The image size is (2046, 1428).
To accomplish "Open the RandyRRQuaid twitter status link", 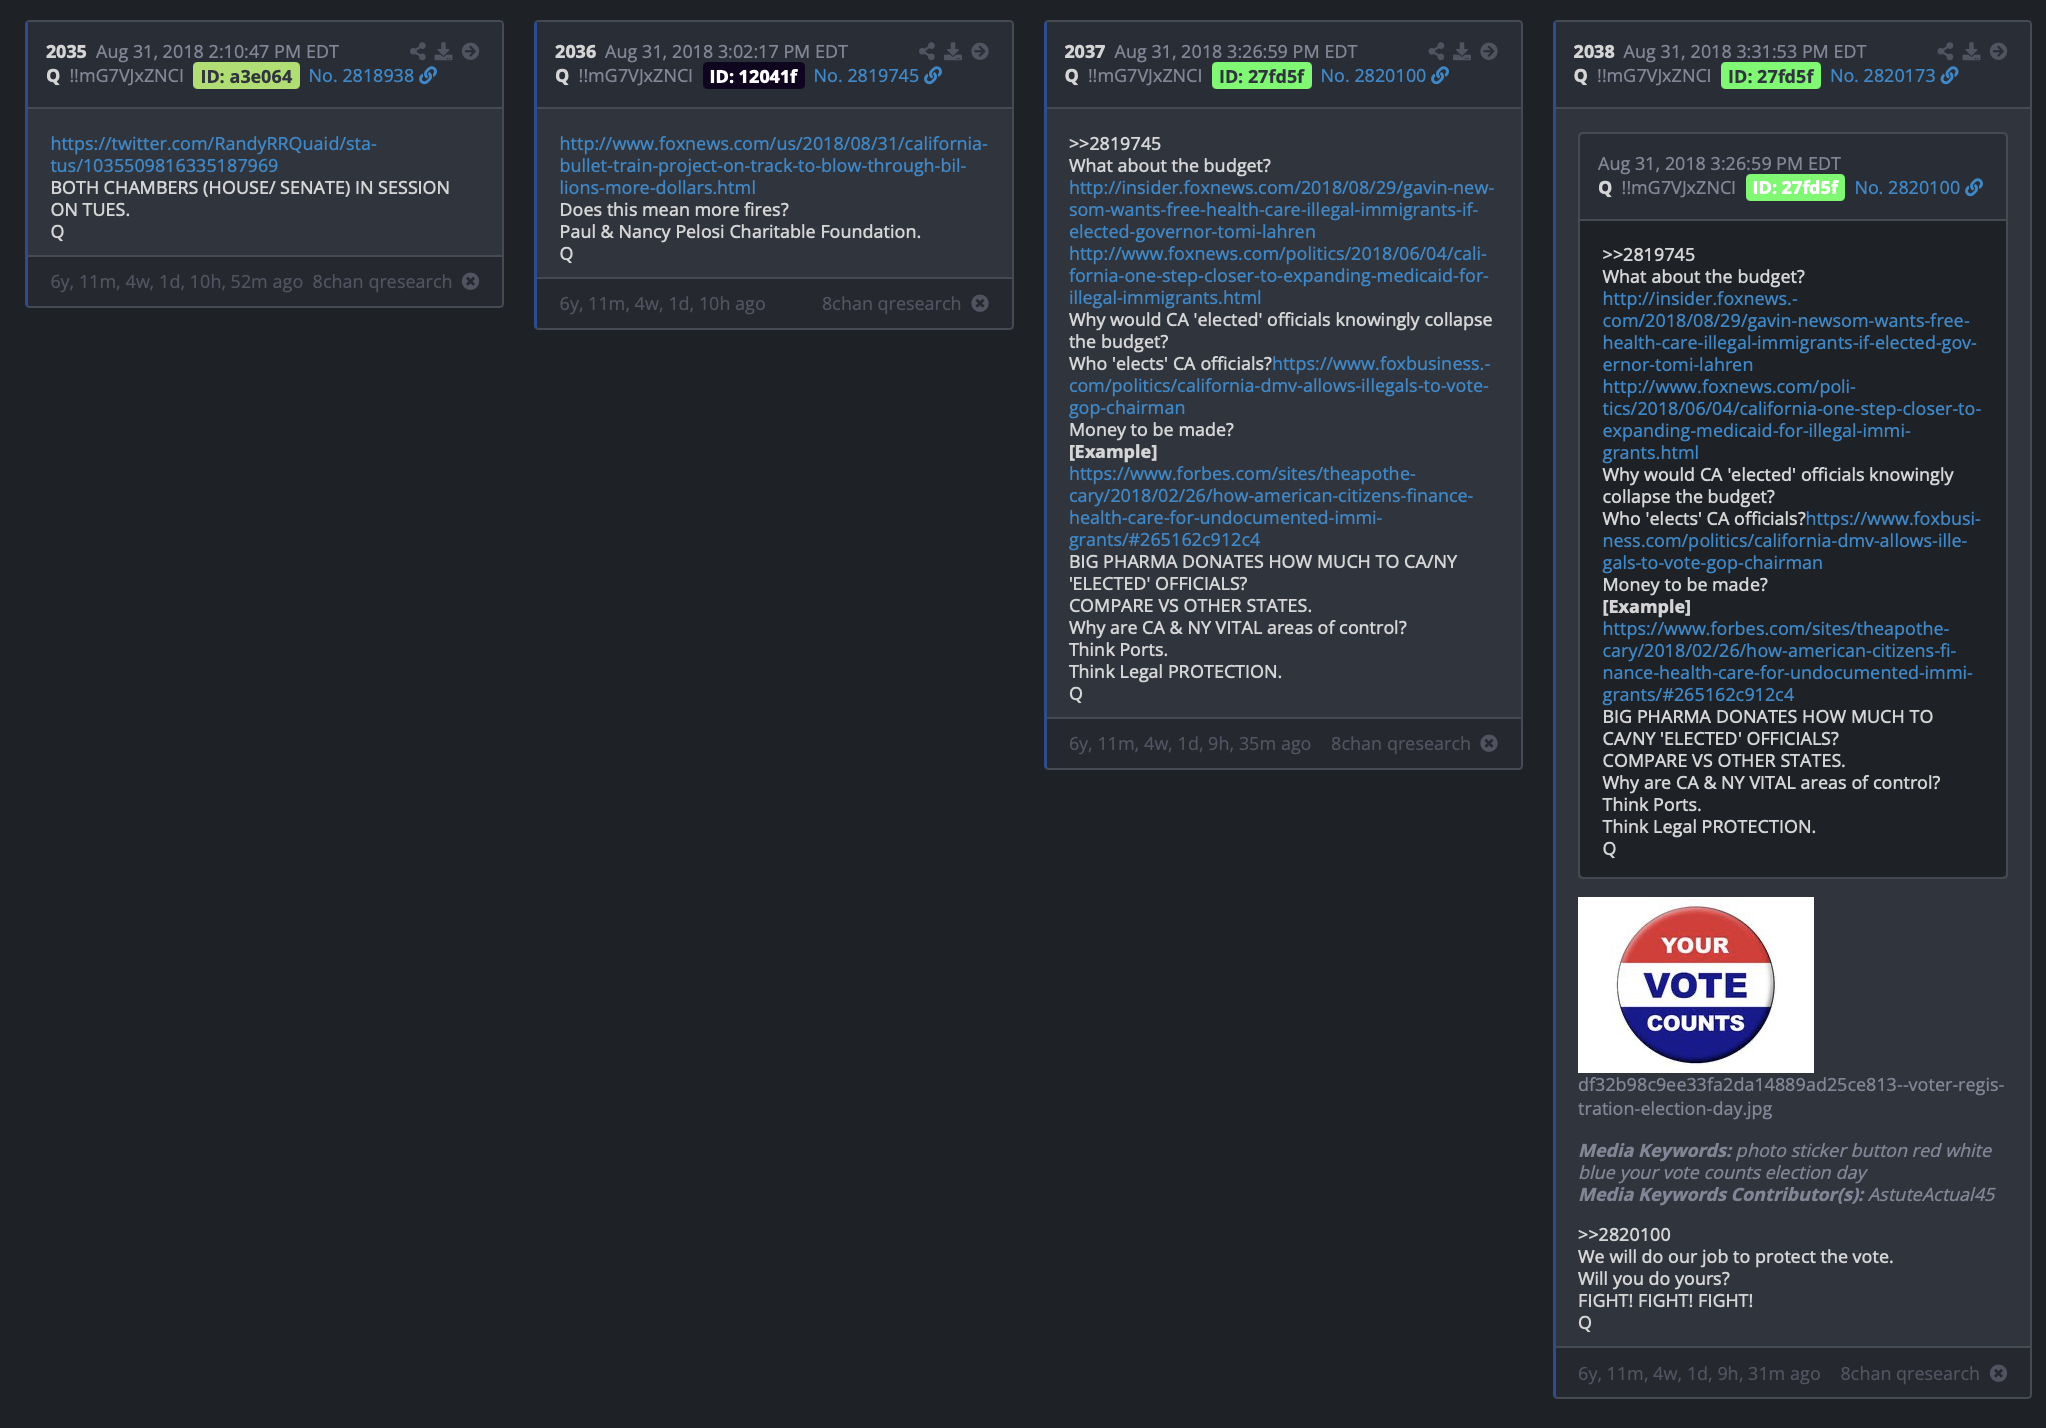I will (213, 154).
